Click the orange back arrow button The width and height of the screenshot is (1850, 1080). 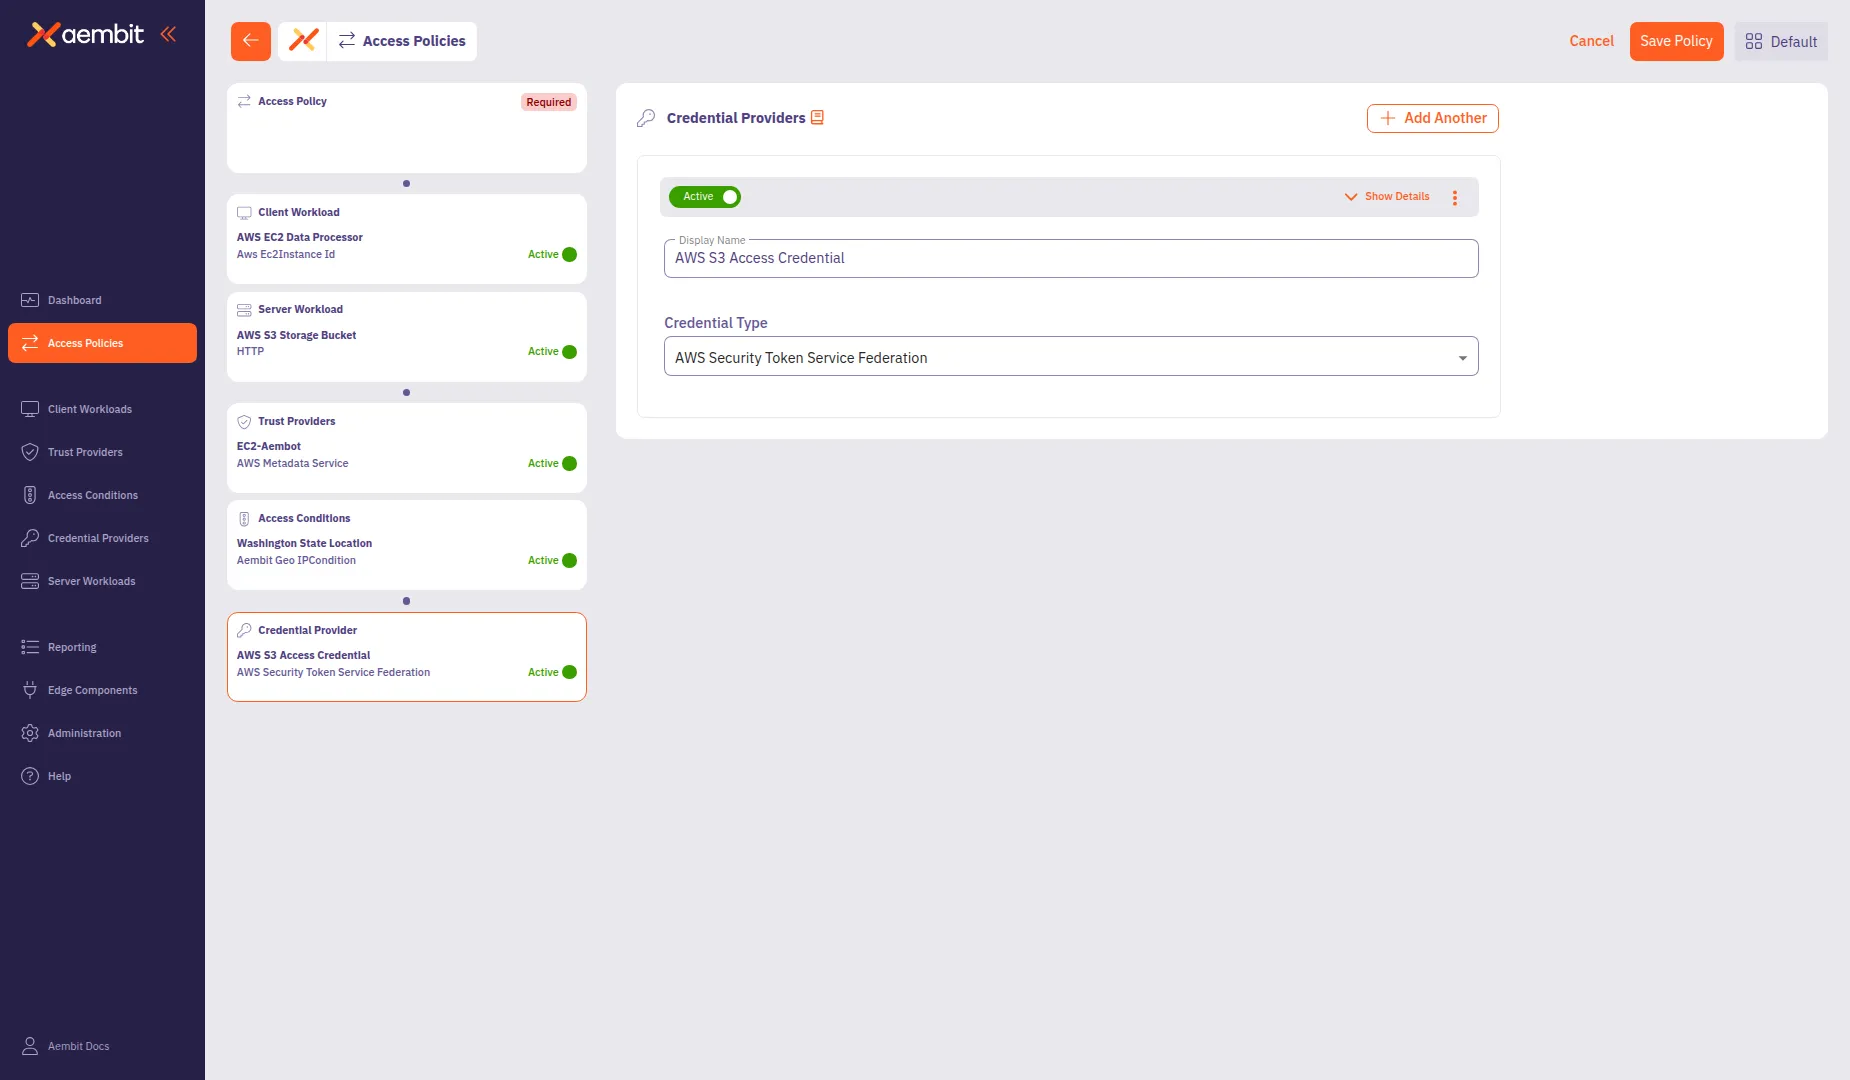[250, 41]
